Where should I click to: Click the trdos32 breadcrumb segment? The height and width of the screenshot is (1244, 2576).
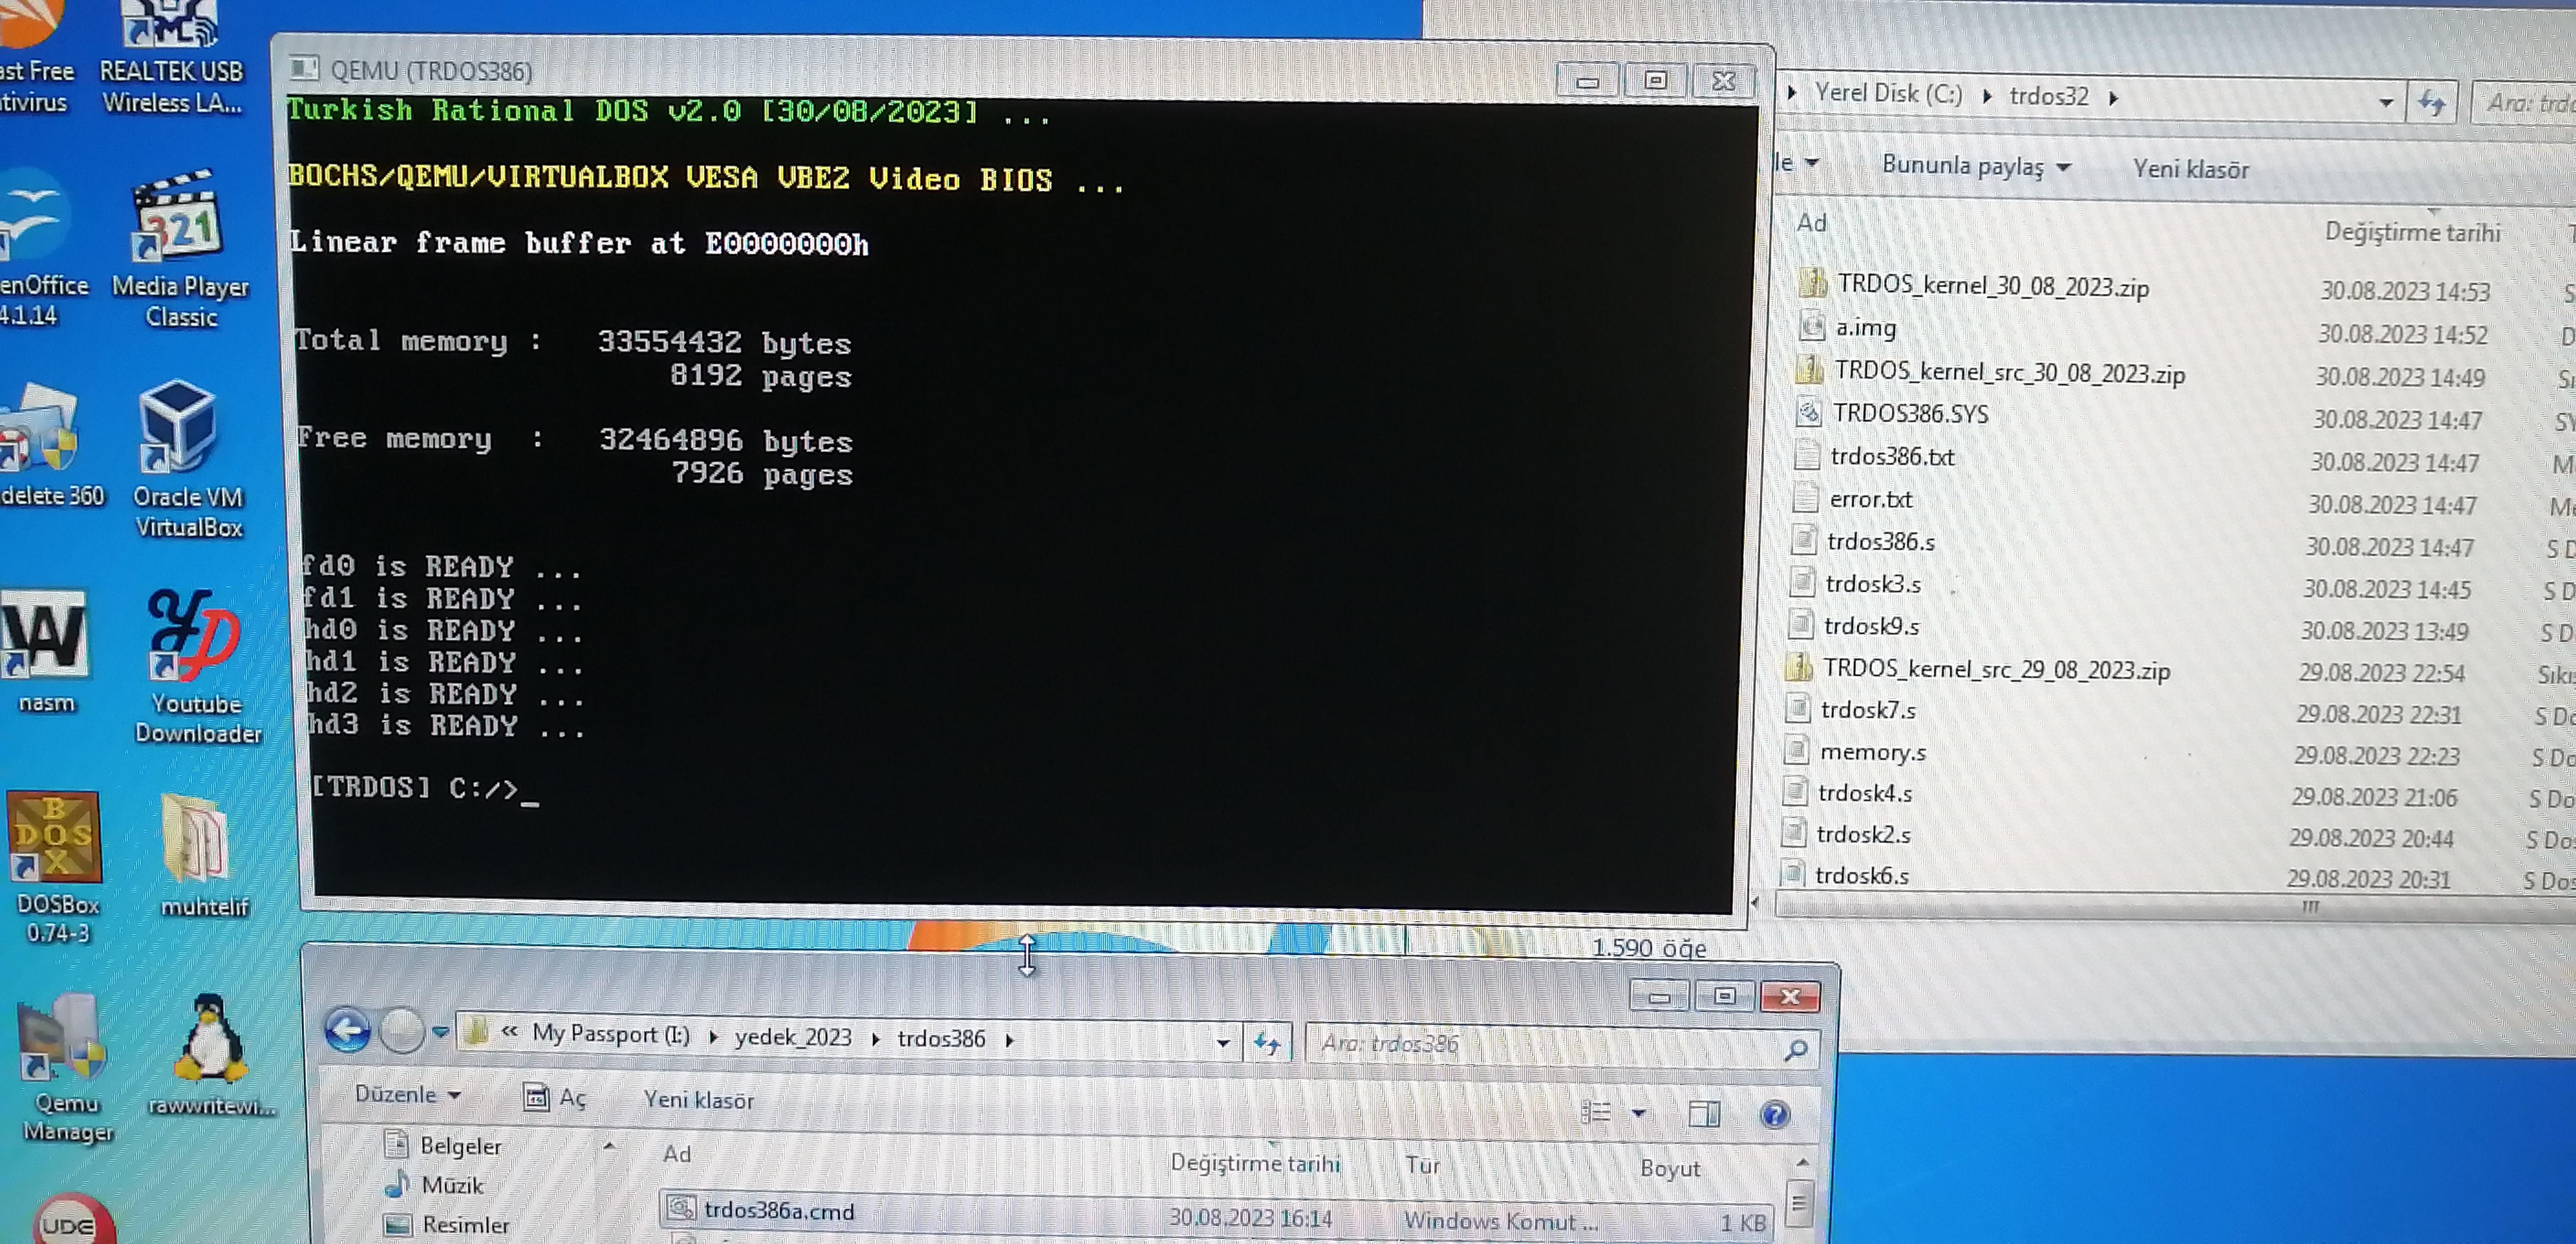coord(2049,96)
